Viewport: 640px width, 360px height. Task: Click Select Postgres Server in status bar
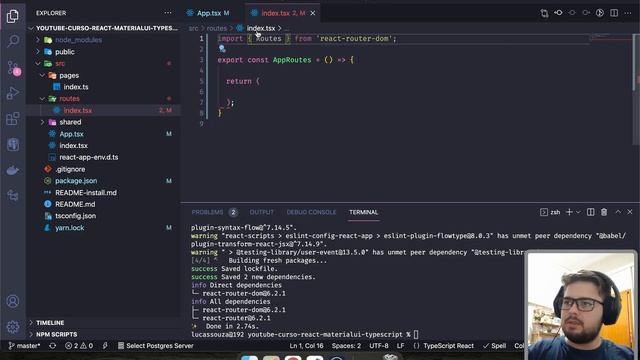[x=156, y=346]
